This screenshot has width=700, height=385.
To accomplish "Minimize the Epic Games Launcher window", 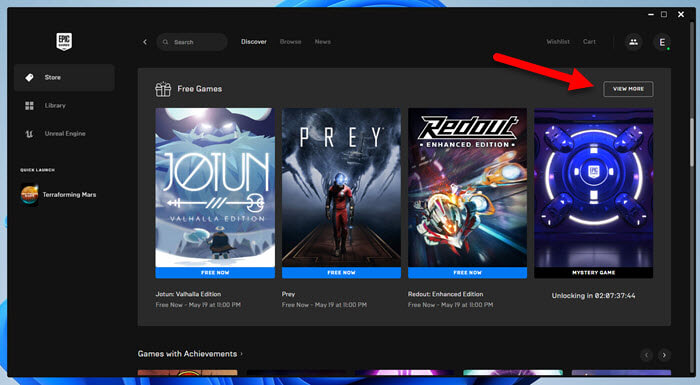I will tap(651, 14).
